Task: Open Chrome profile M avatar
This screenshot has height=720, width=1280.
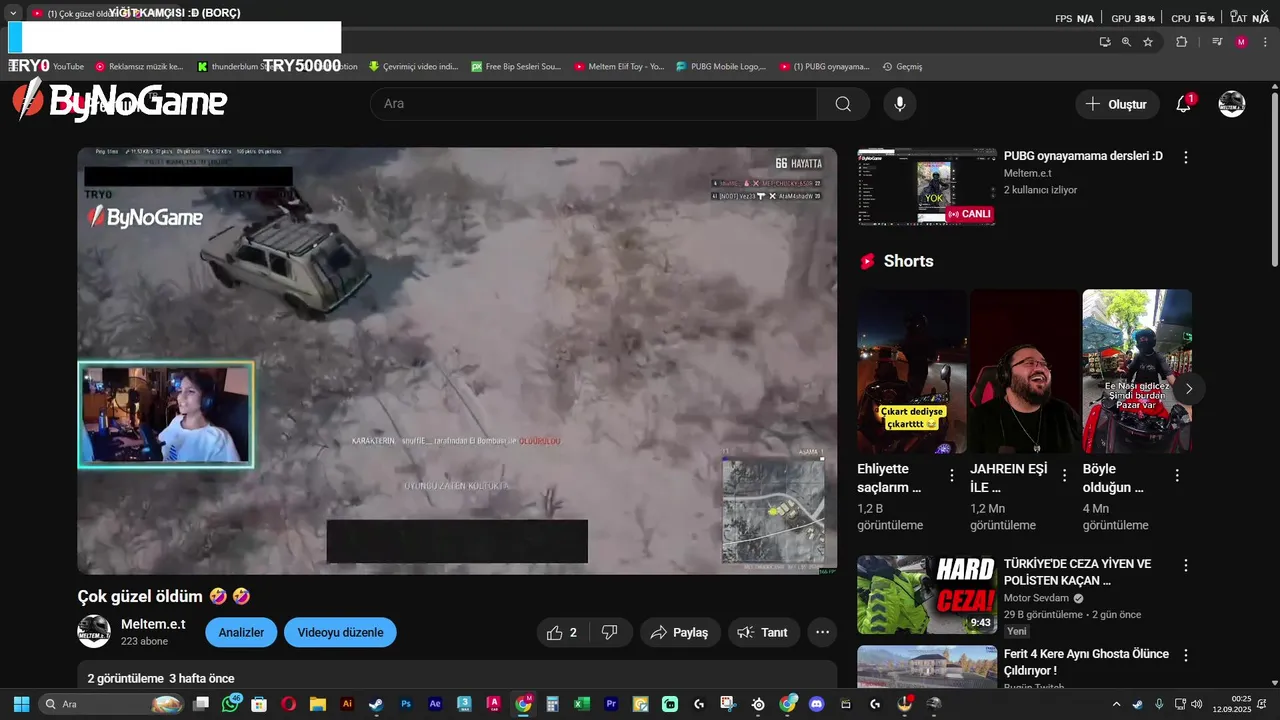Action: tap(1241, 42)
